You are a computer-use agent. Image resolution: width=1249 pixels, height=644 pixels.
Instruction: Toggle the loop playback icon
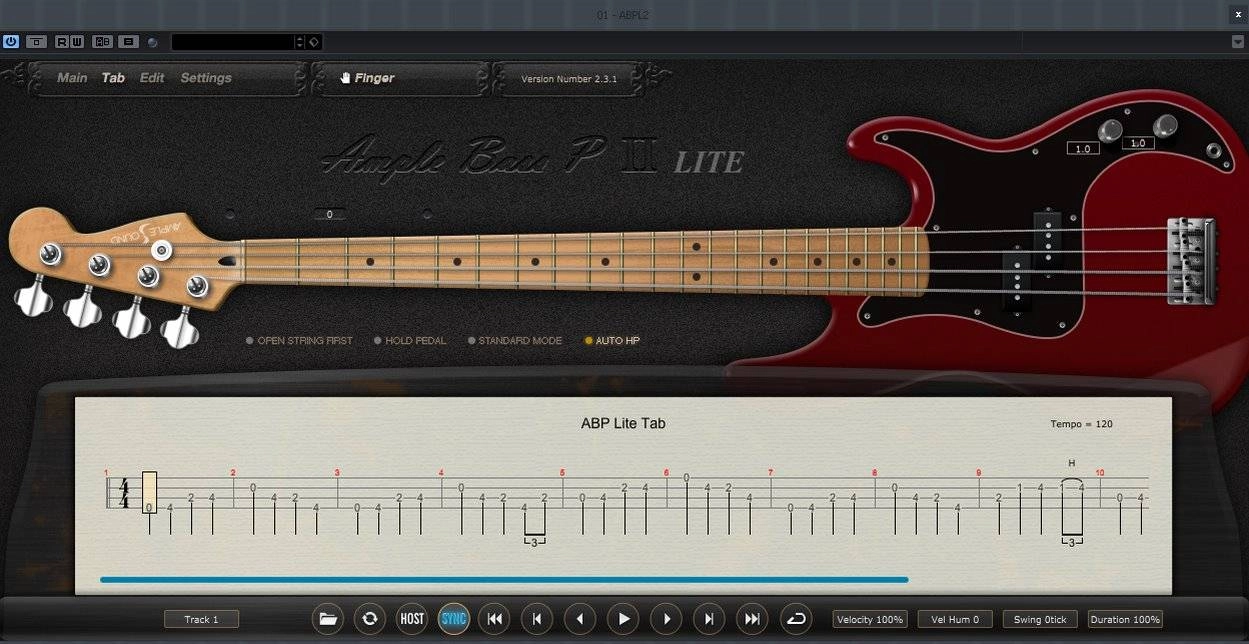click(795, 619)
